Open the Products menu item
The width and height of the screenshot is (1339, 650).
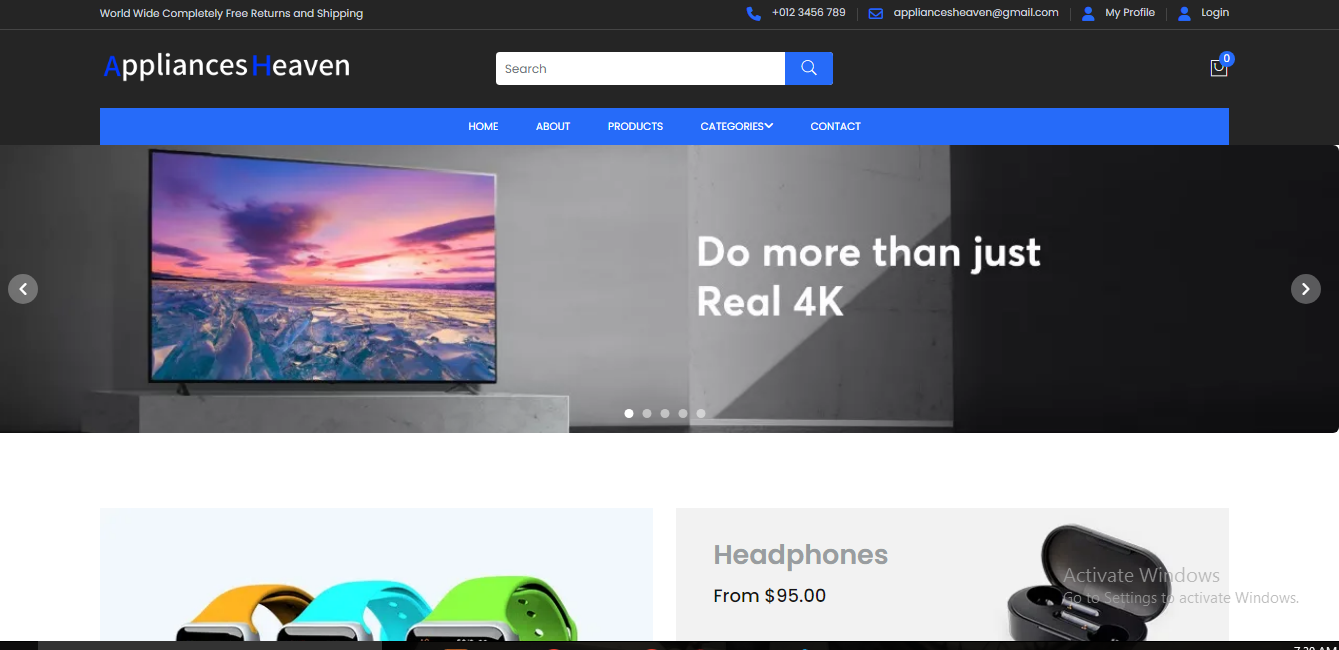click(635, 126)
